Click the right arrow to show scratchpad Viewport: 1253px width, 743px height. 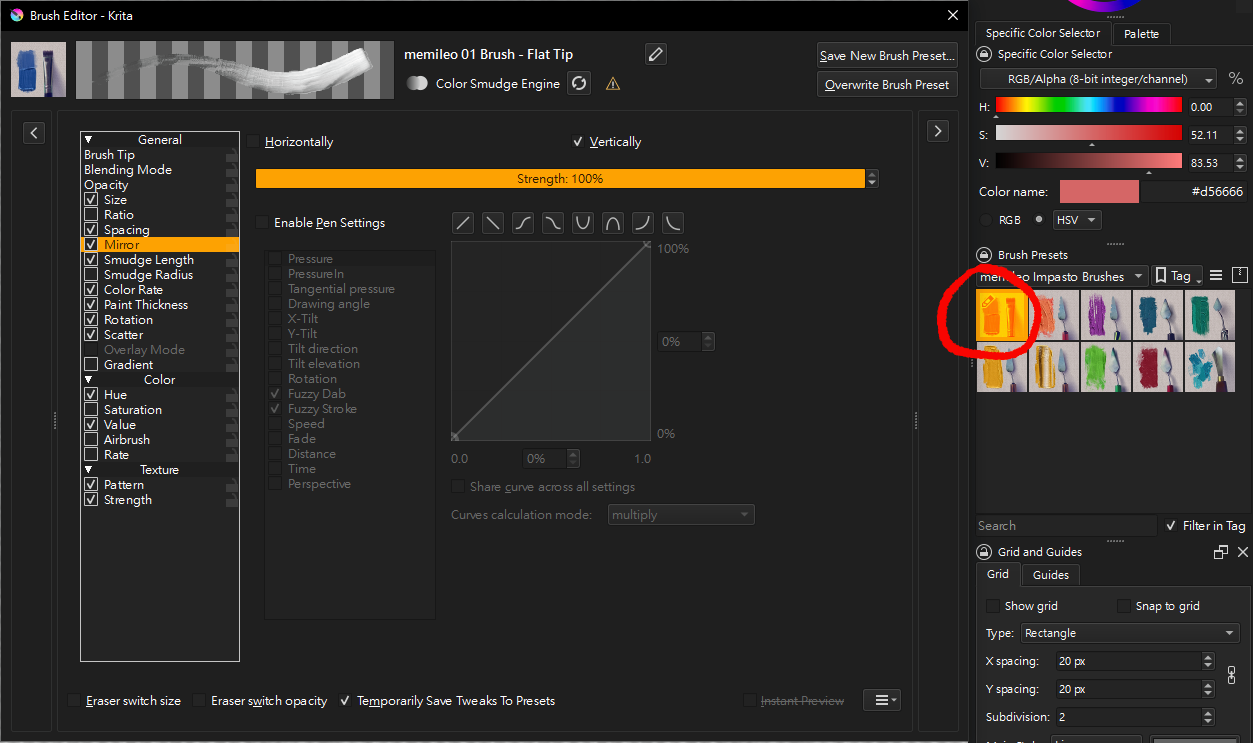click(x=937, y=131)
